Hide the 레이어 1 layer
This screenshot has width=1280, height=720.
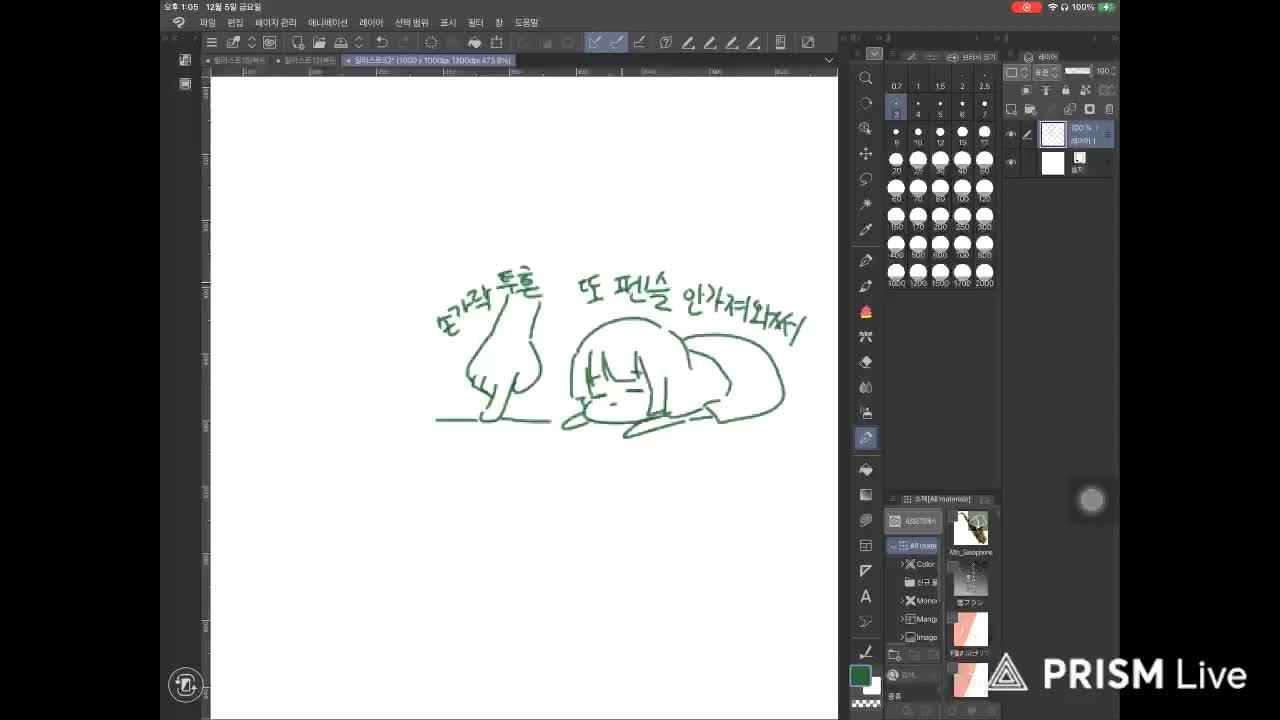coord(1010,134)
